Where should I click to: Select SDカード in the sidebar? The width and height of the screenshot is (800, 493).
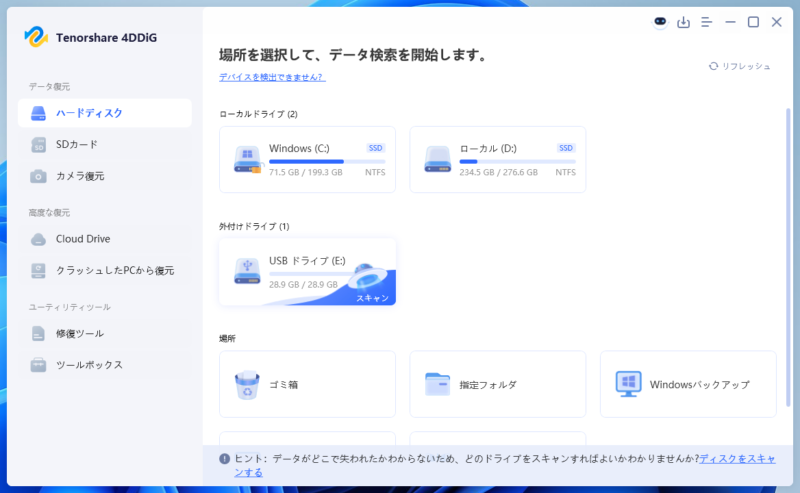pos(77,144)
